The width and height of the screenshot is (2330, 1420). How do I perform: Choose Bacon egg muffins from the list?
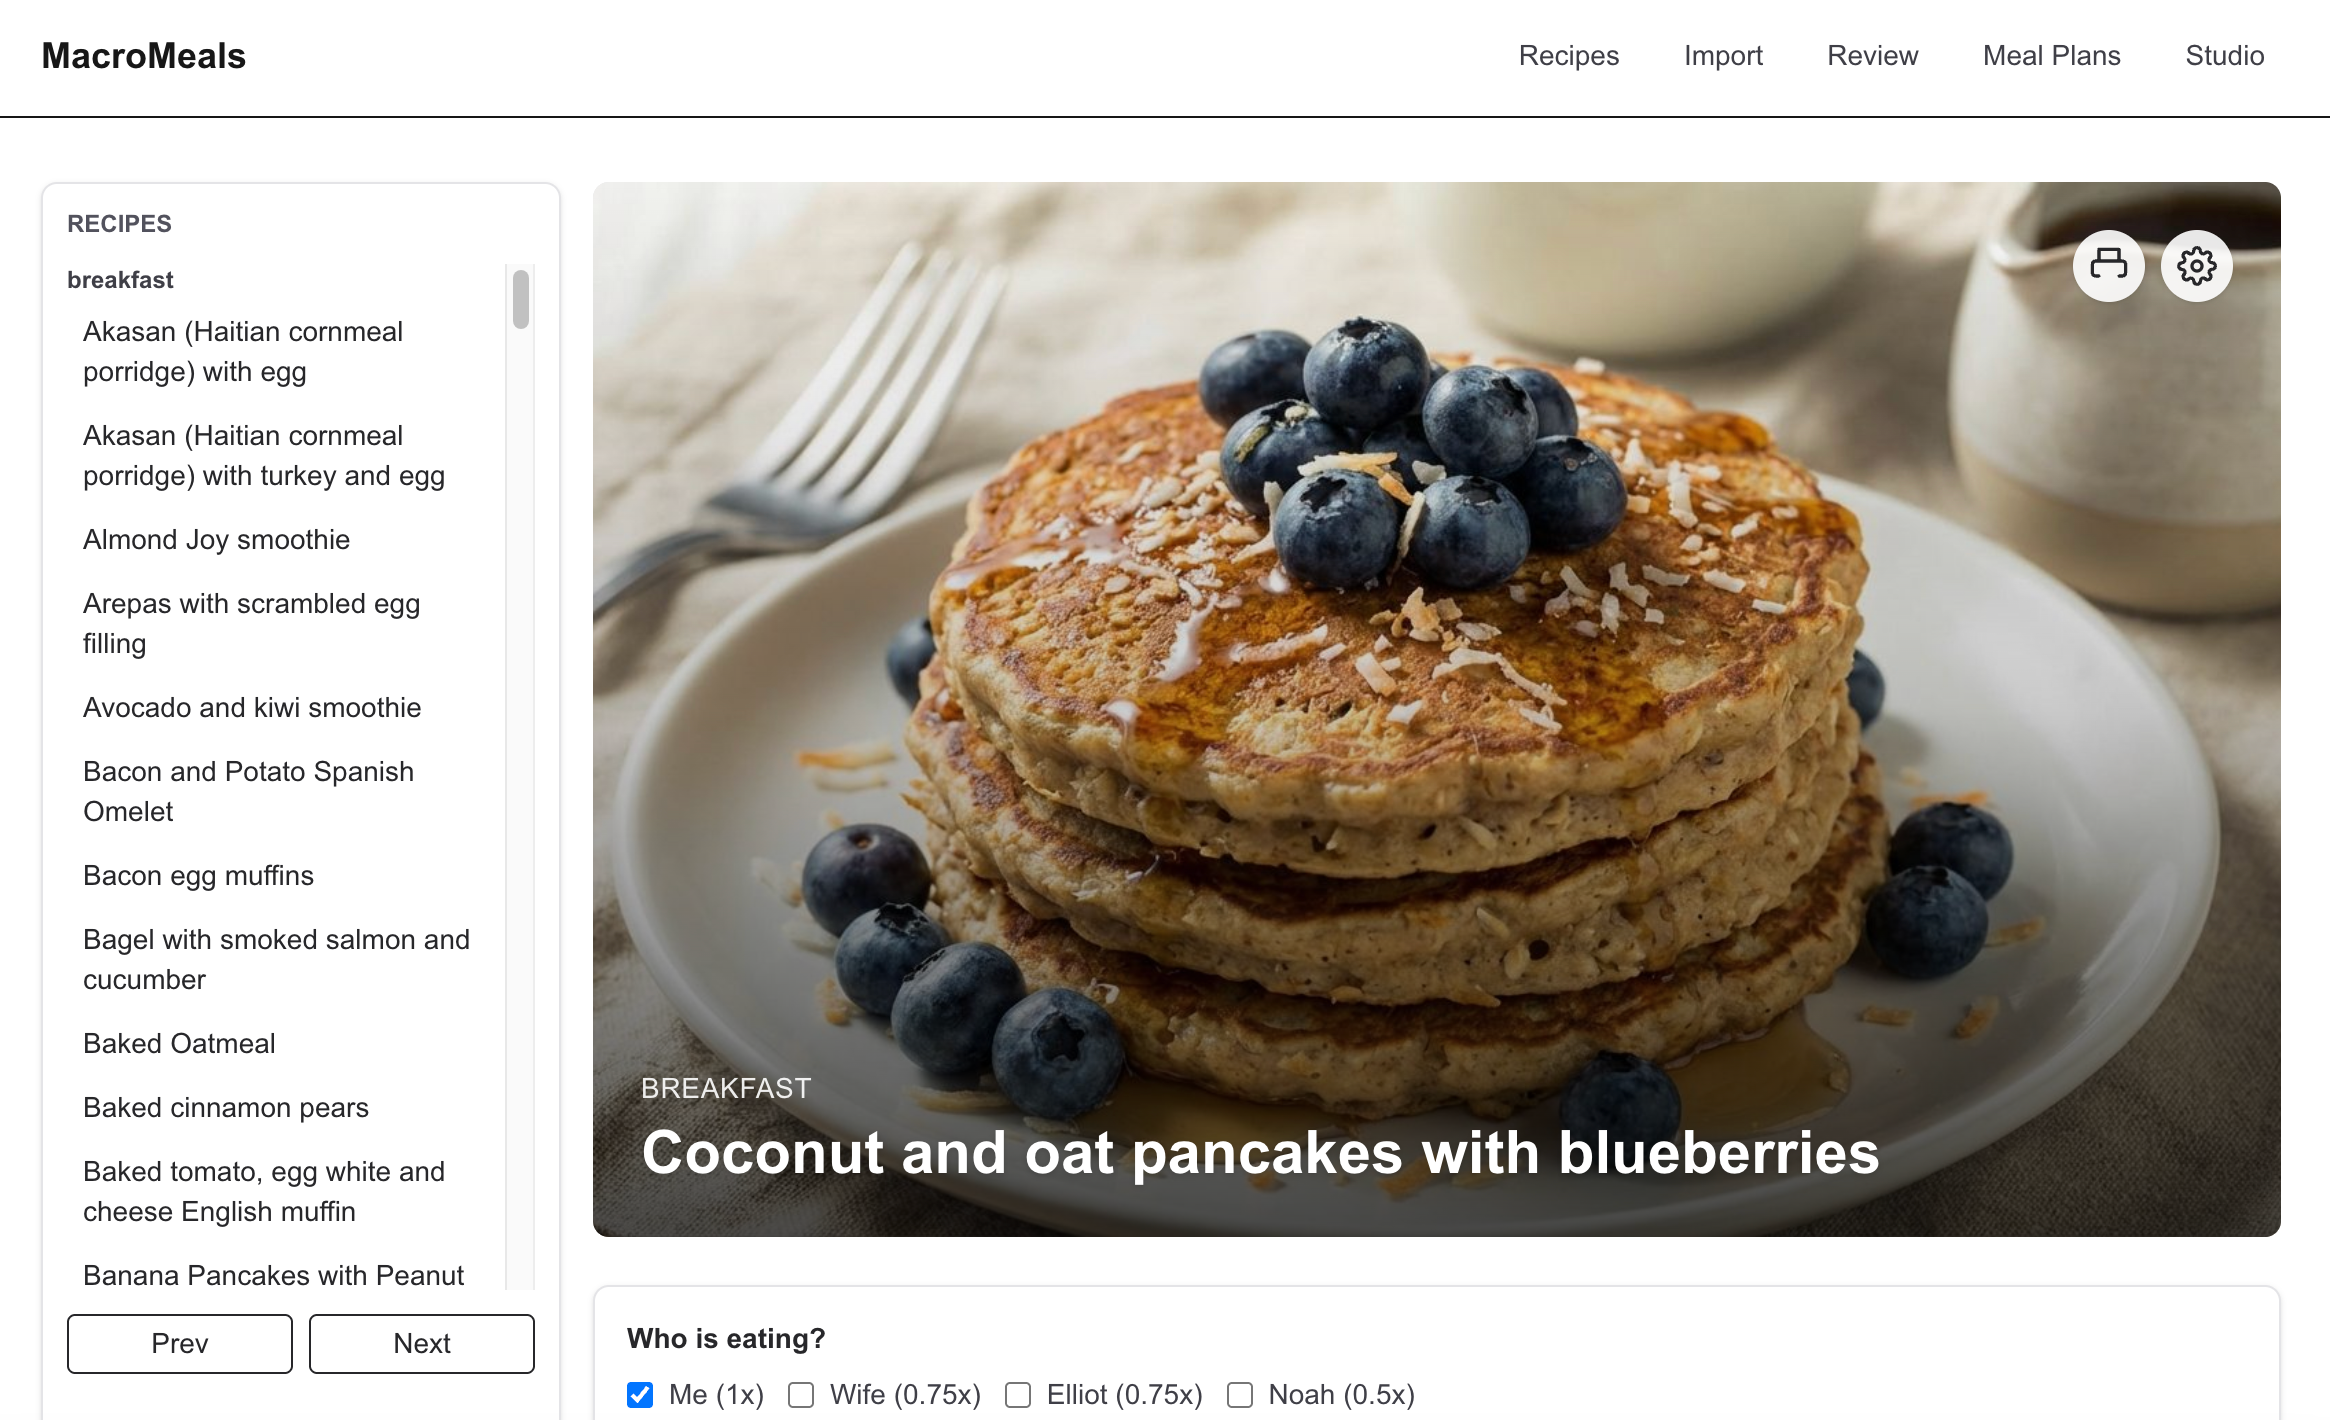click(198, 875)
